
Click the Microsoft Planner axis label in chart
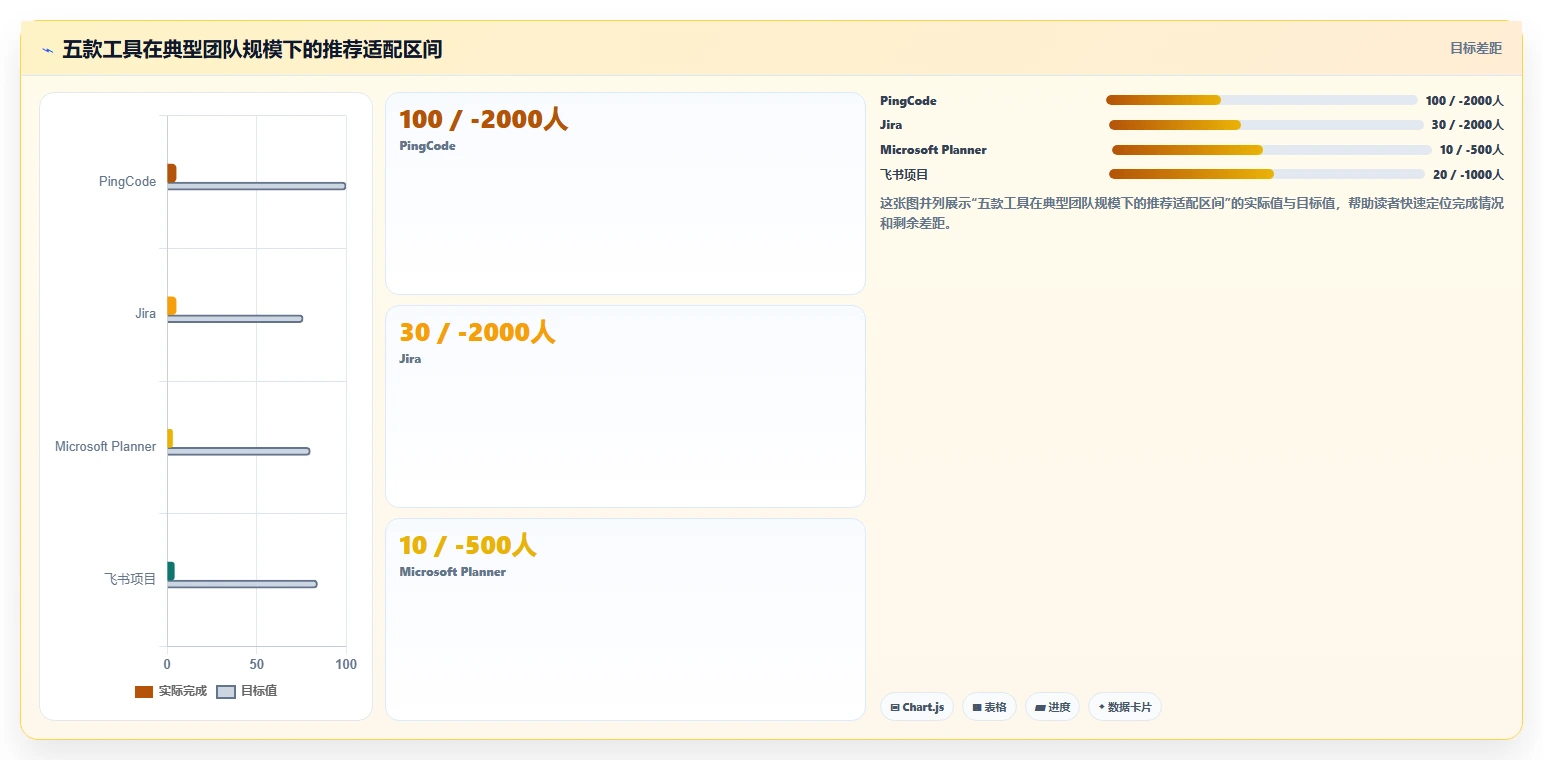[x=106, y=447]
